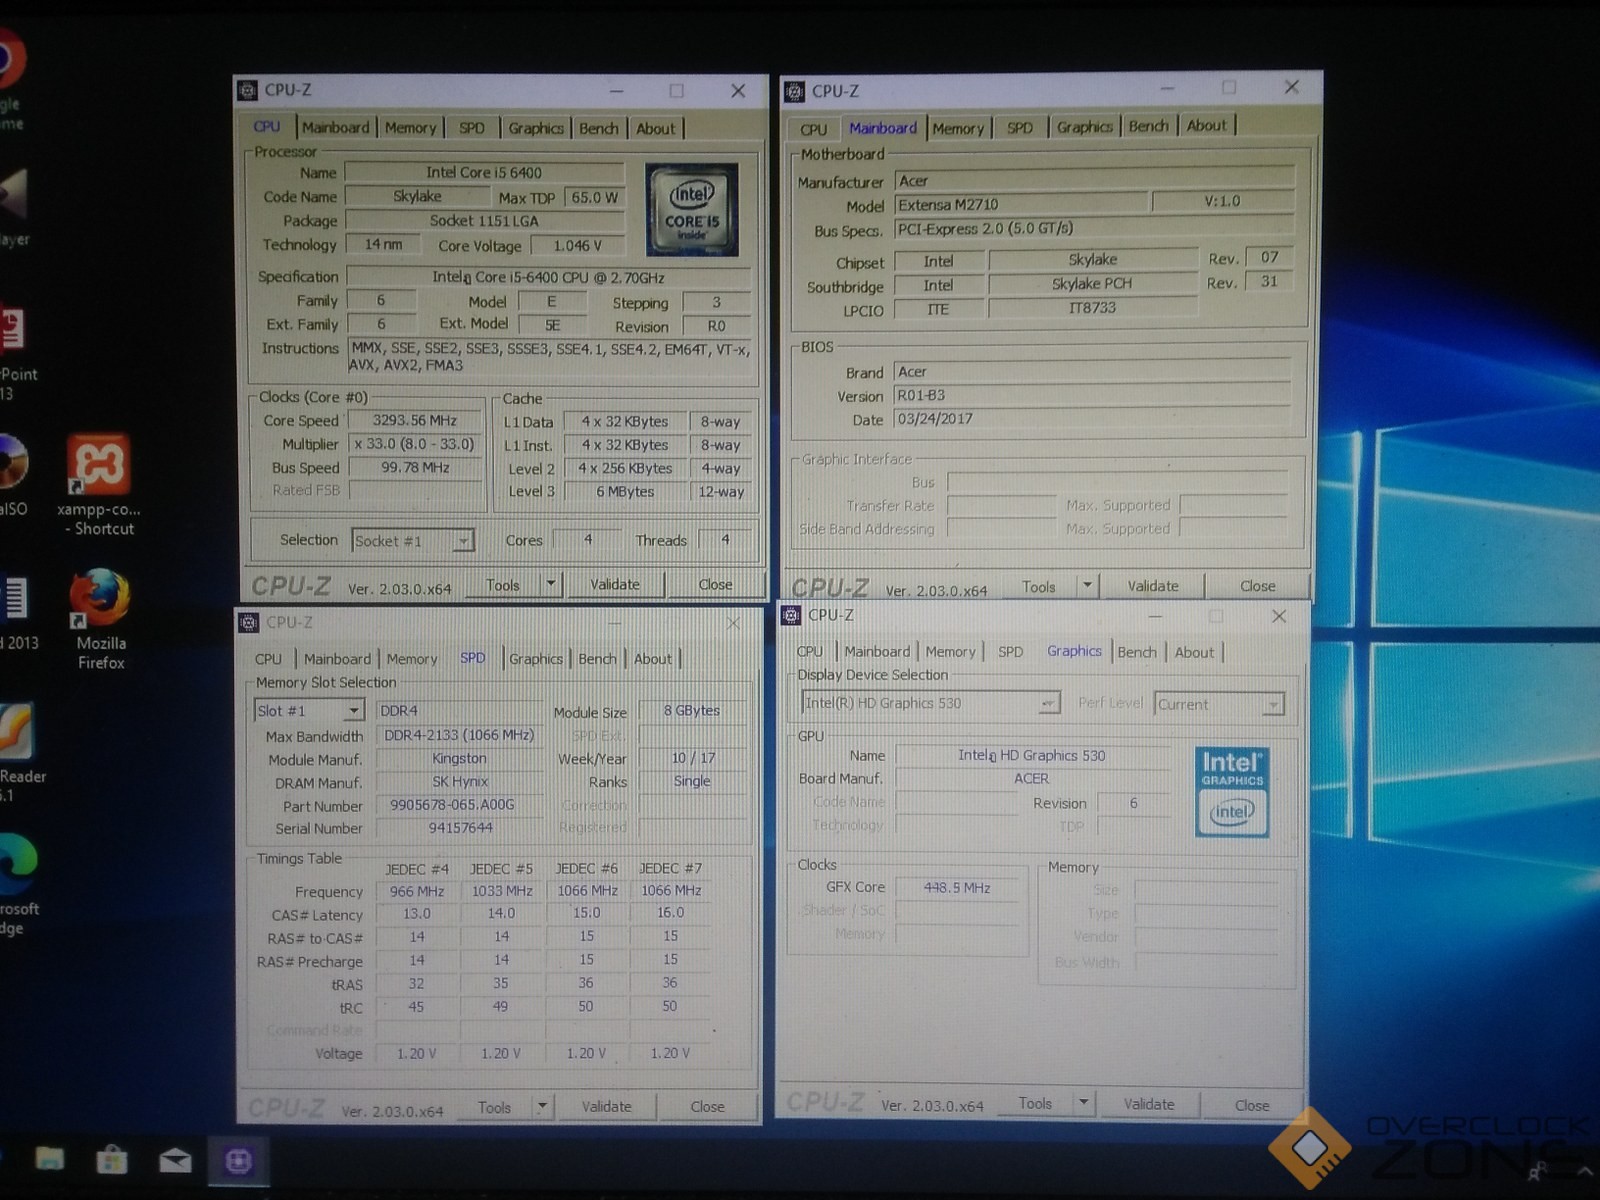Close the bottom-right CPU-Z Graphics window
This screenshot has width=1600, height=1200.
(x=1279, y=616)
